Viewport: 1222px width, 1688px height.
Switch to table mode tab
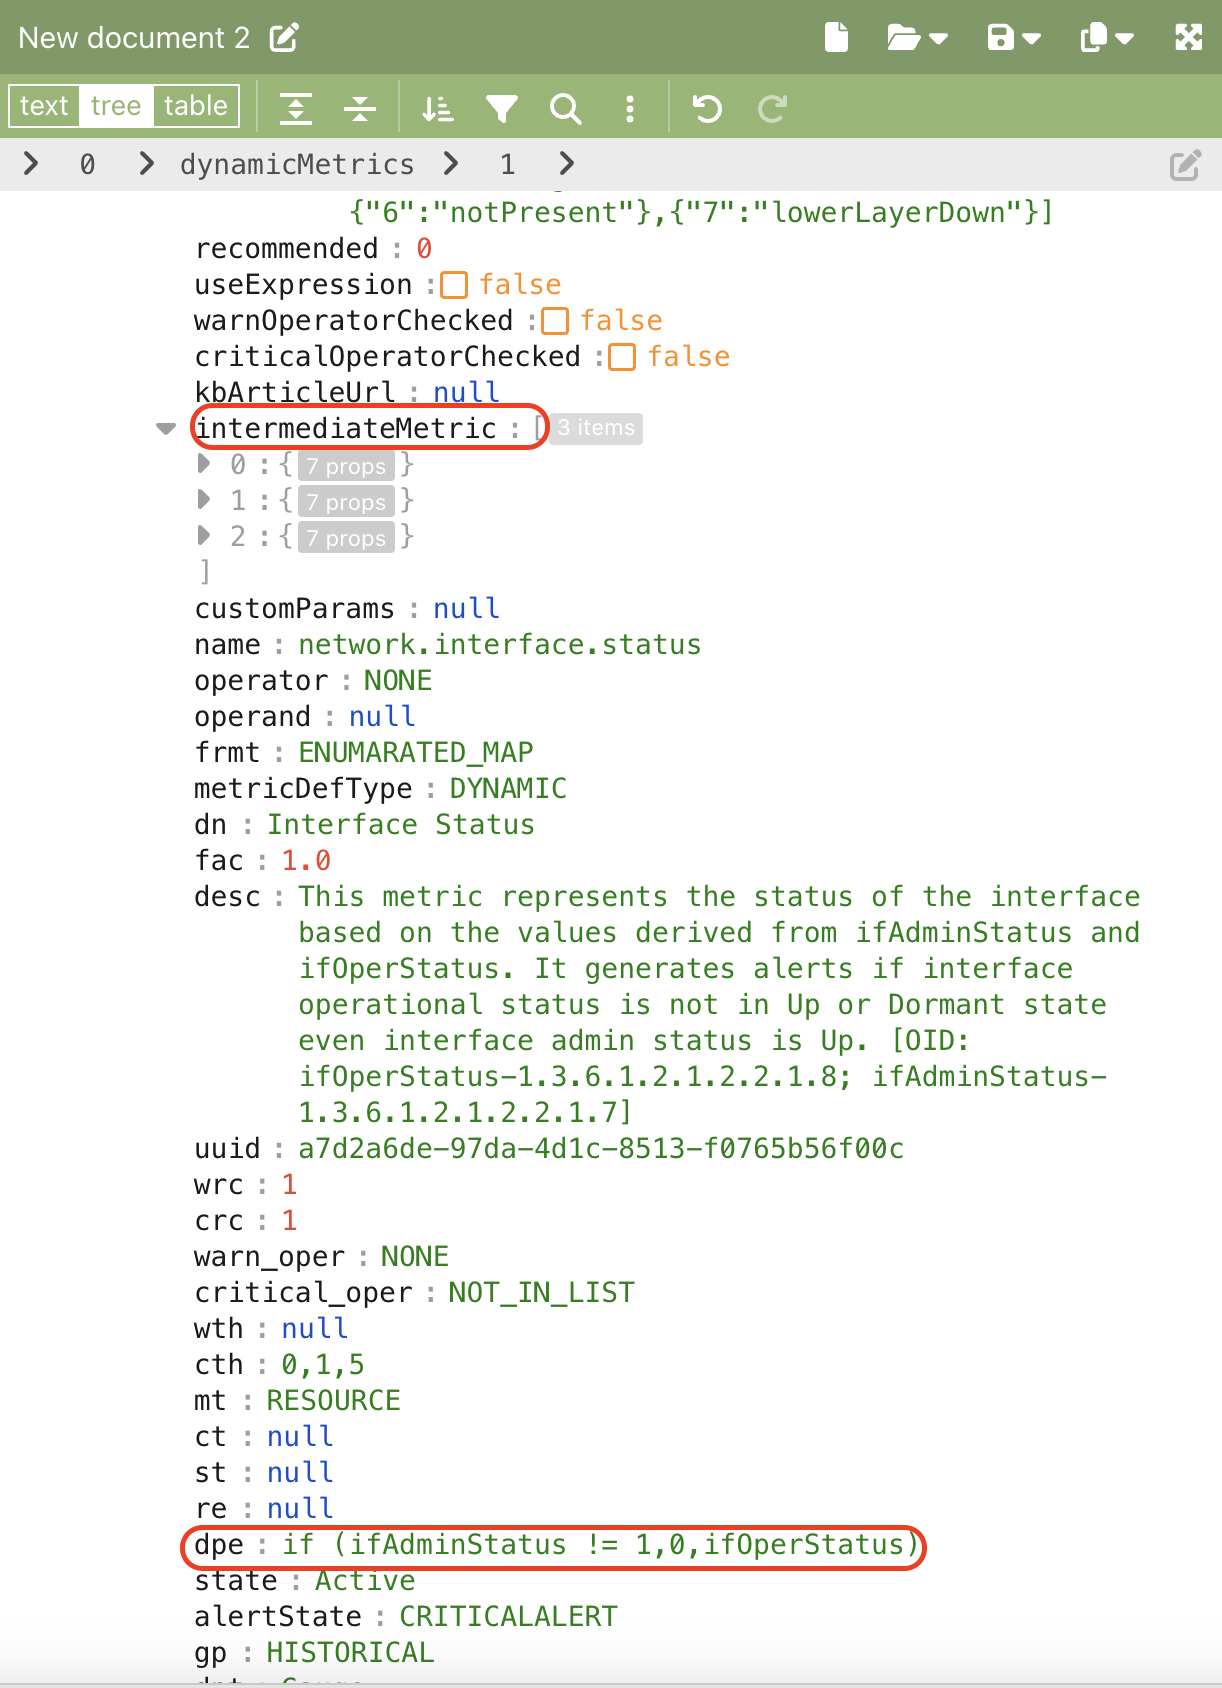point(195,106)
